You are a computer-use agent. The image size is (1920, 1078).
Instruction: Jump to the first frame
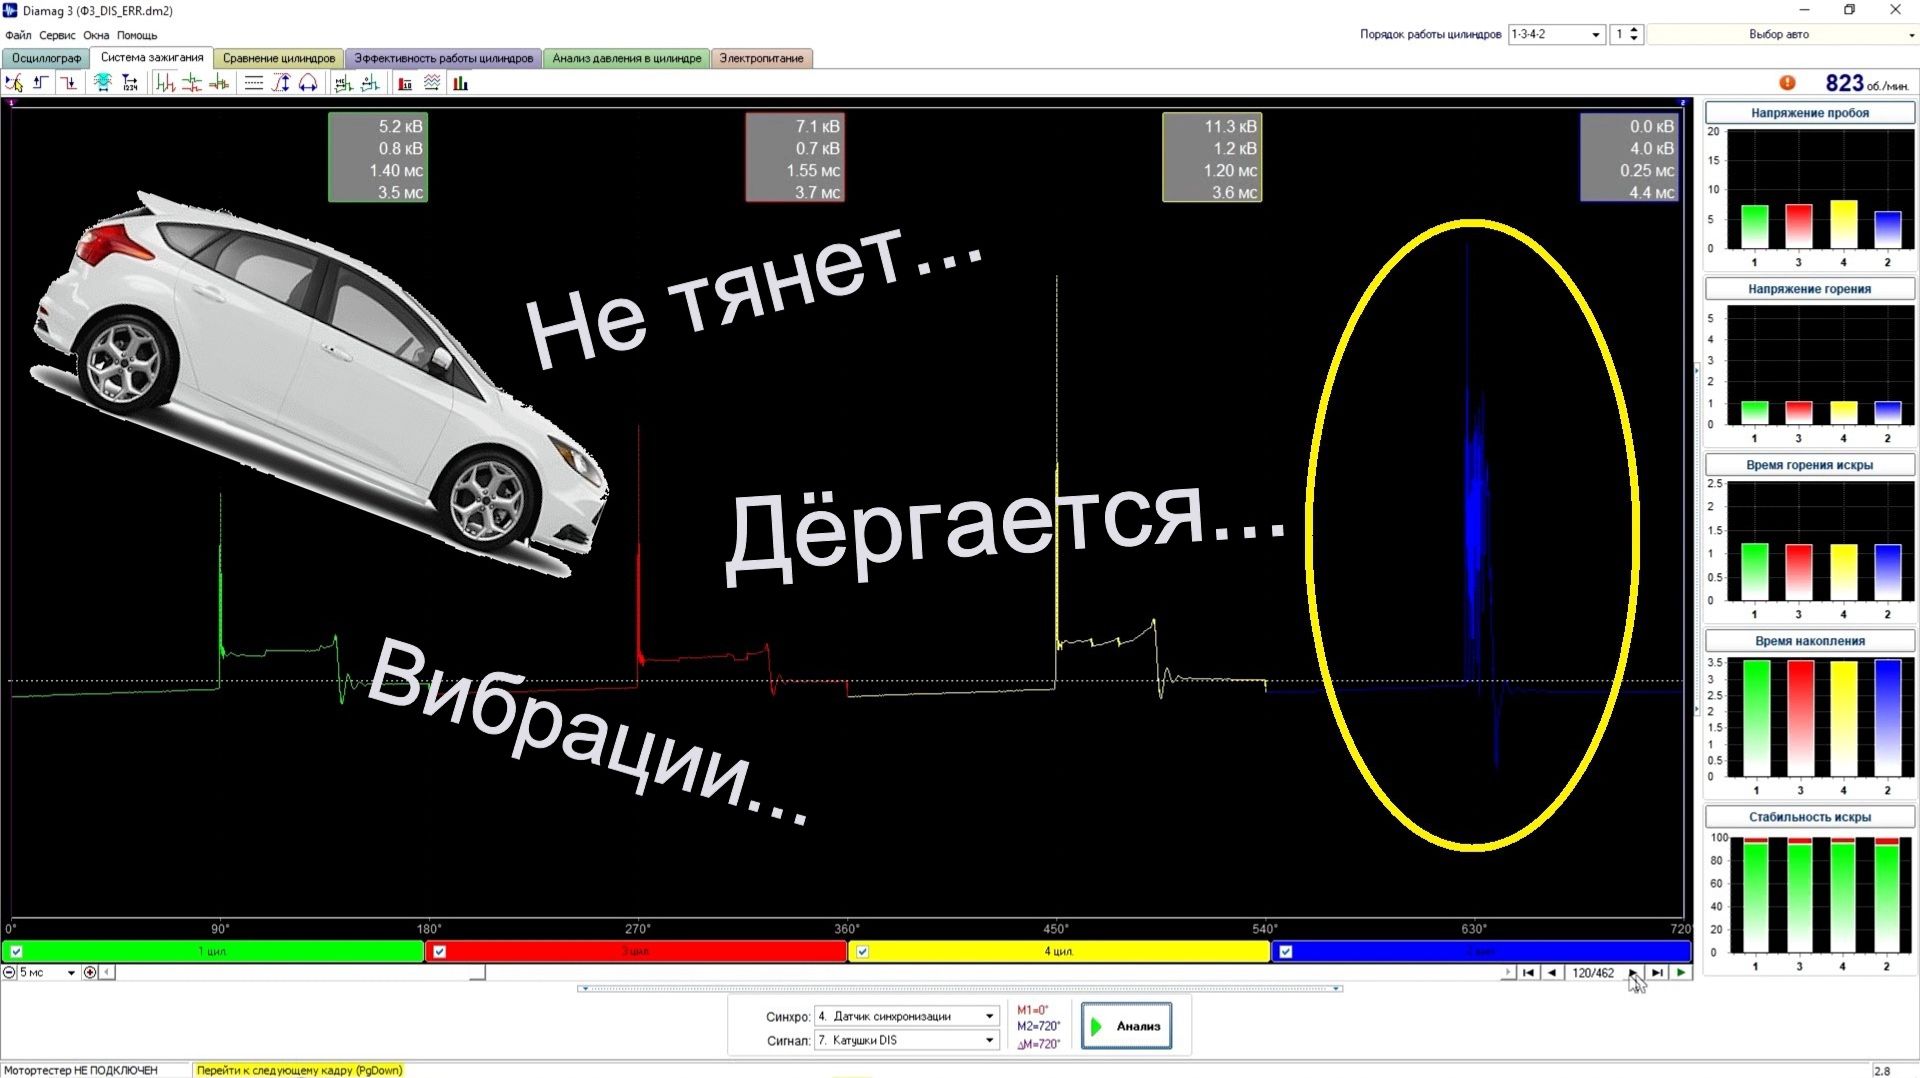click(1528, 972)
